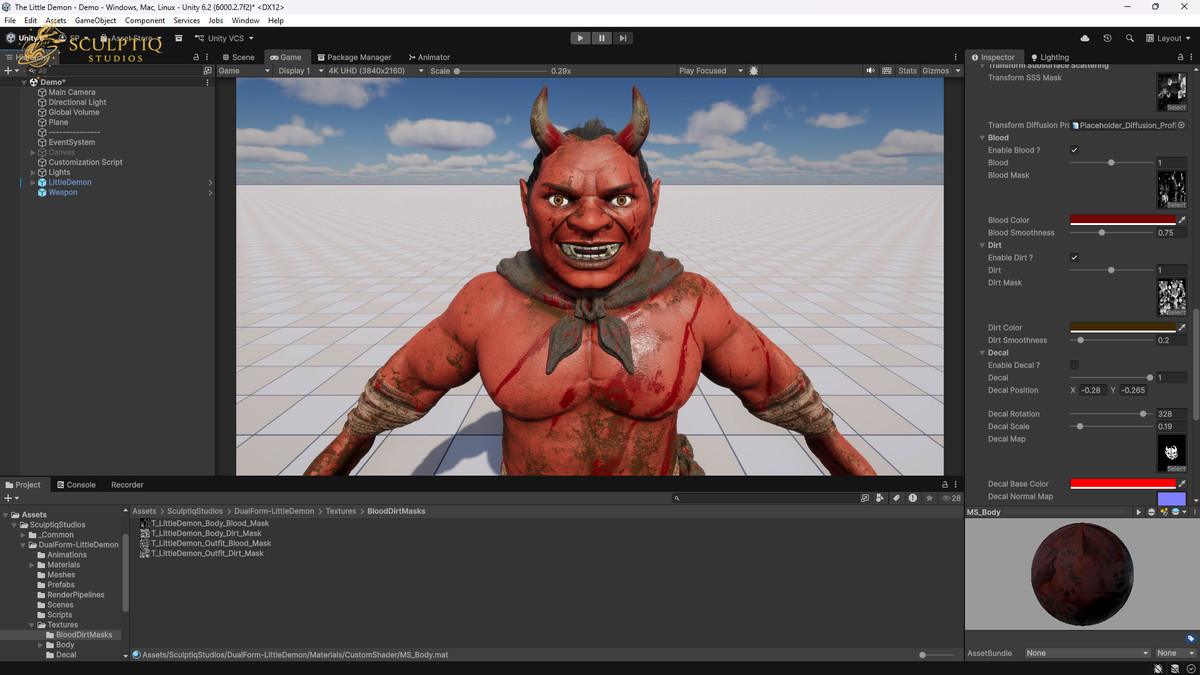Pick Dirt Color with eyedropper
The height and width of the screenshot is (675, 1200).
[x=1182, y=328]
